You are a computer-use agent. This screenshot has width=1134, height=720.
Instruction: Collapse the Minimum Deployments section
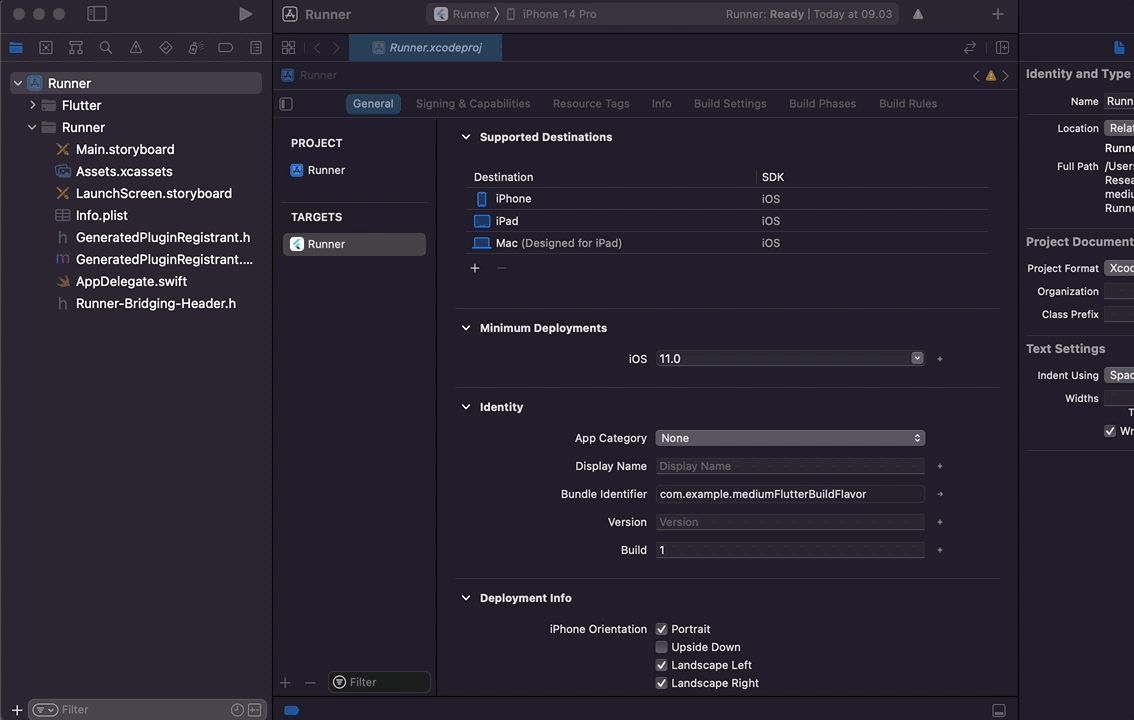pyautogui.click(x=466, y=327)
